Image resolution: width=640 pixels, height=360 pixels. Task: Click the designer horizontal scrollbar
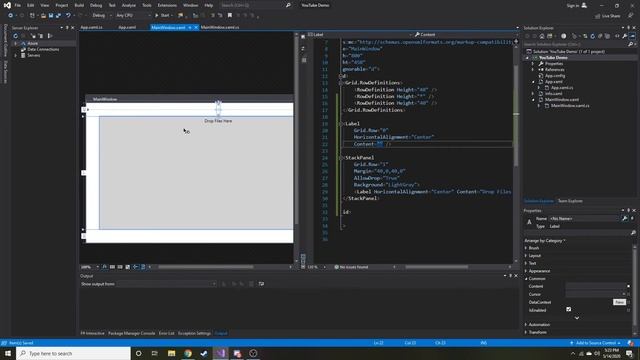pos(206,267)
